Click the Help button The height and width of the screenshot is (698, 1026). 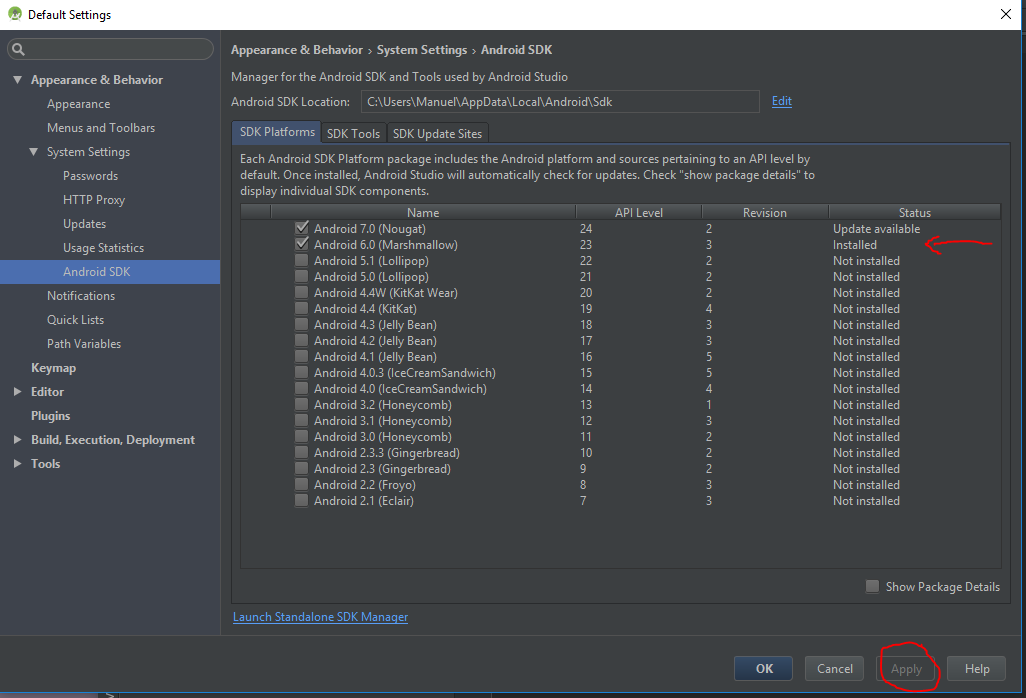(976, 669)
